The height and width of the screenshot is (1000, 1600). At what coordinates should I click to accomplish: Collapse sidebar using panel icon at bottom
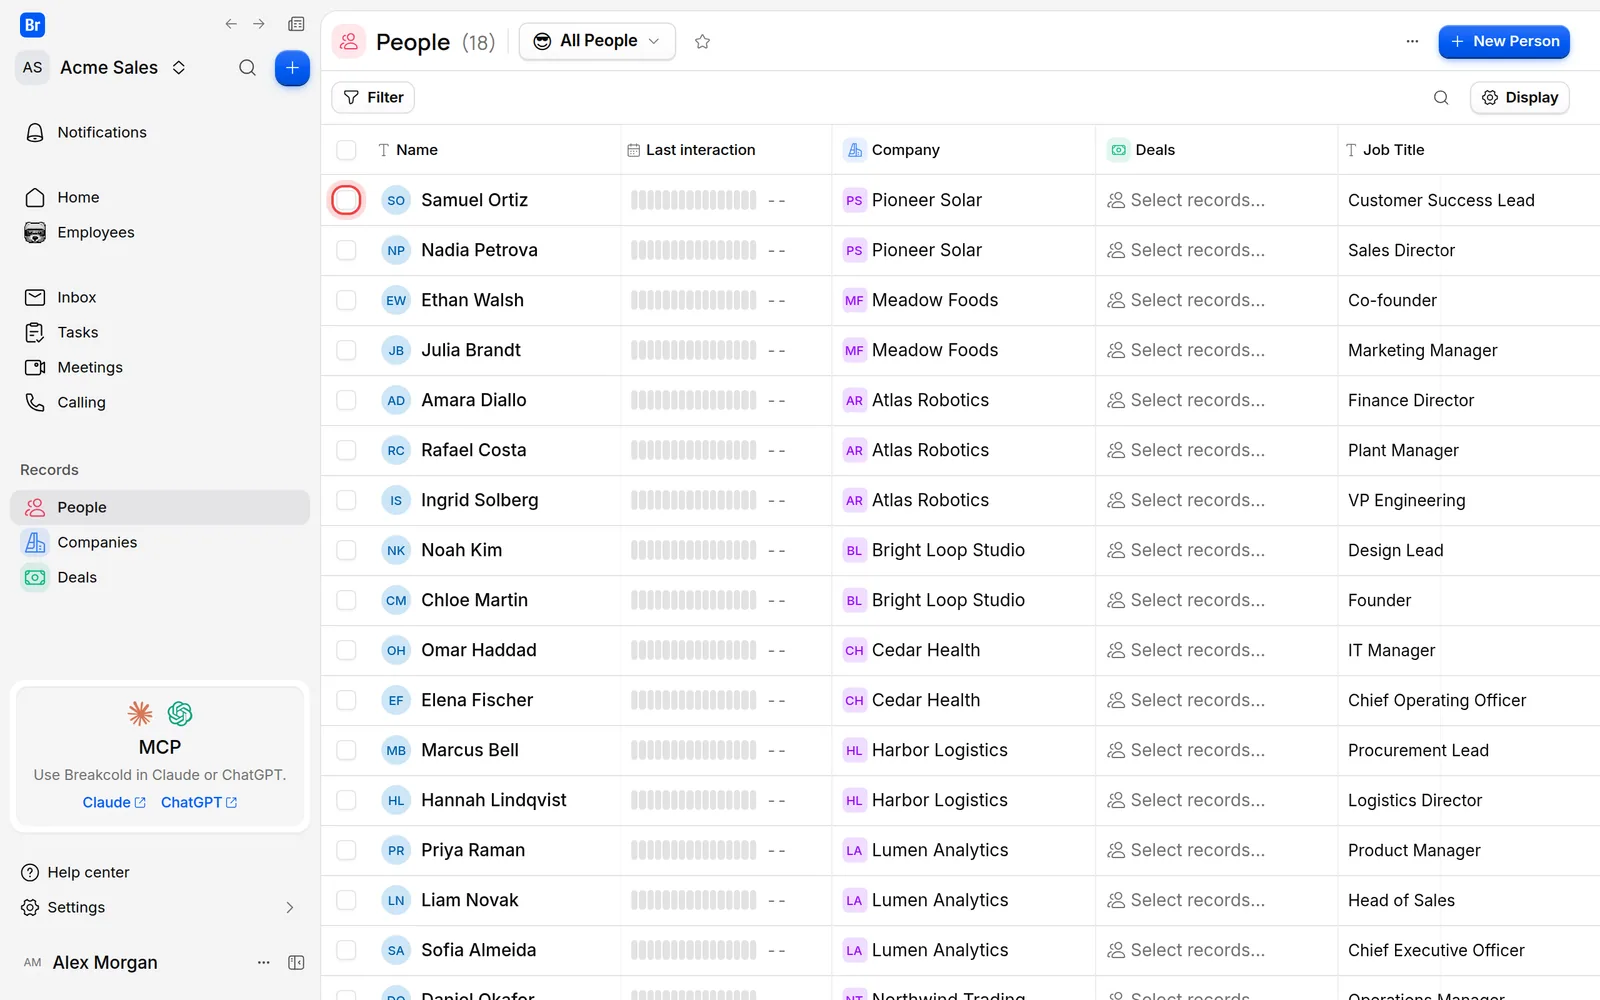click(296, 962)
